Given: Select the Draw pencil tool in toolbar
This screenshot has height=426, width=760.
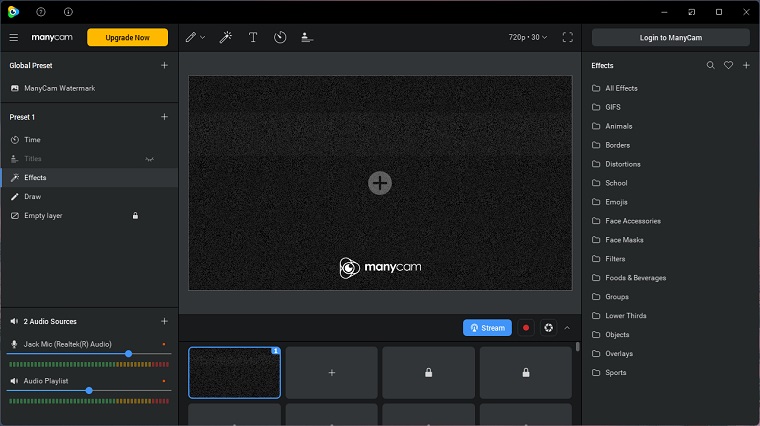Looking at the screenshot, I should pos(191,37).
